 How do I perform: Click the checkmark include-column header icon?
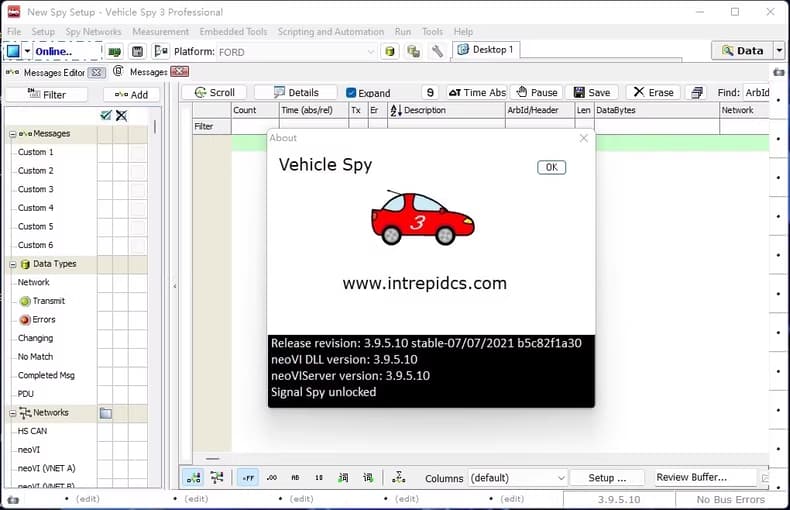click(x=105, y=116)
